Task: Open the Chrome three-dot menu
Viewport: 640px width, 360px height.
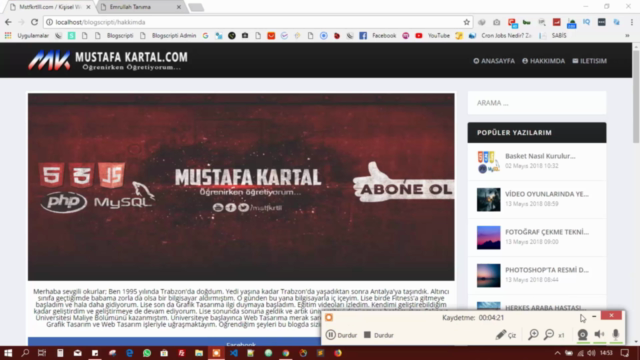Action: click(631, 22)
